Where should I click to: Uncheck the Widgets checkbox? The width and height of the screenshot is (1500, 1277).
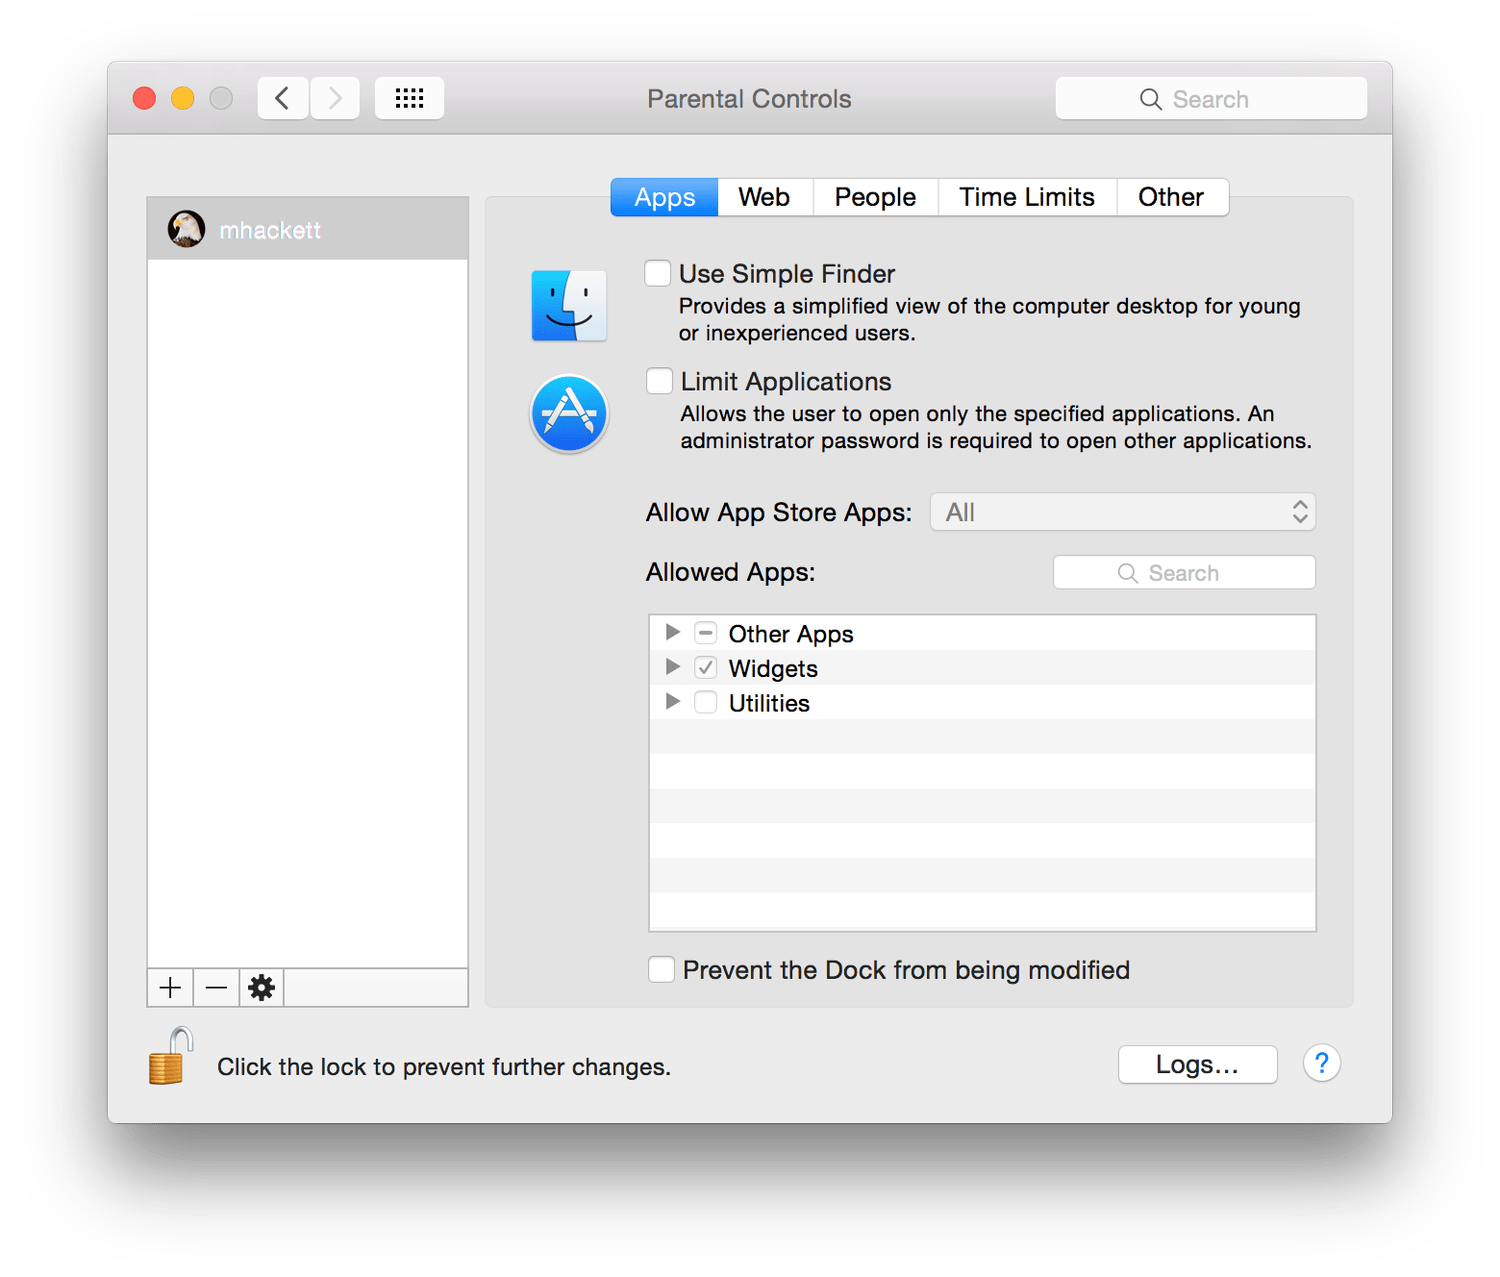[706, 667]
